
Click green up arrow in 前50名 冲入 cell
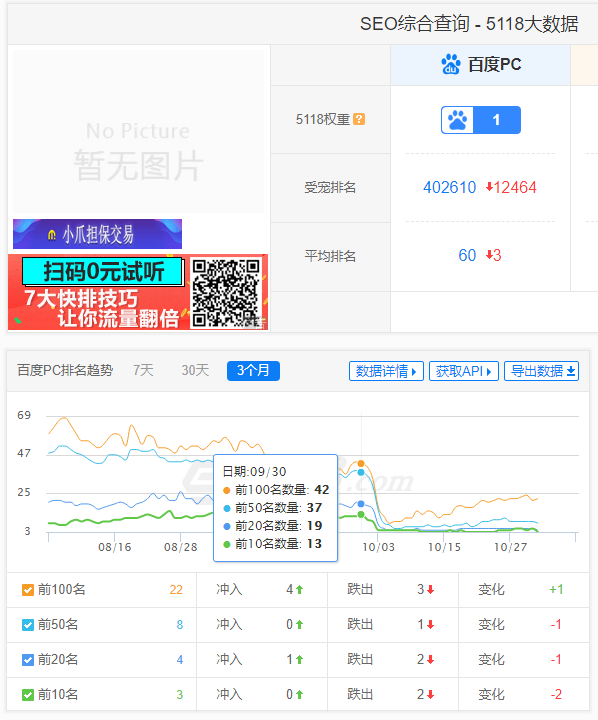coord(299,625)
